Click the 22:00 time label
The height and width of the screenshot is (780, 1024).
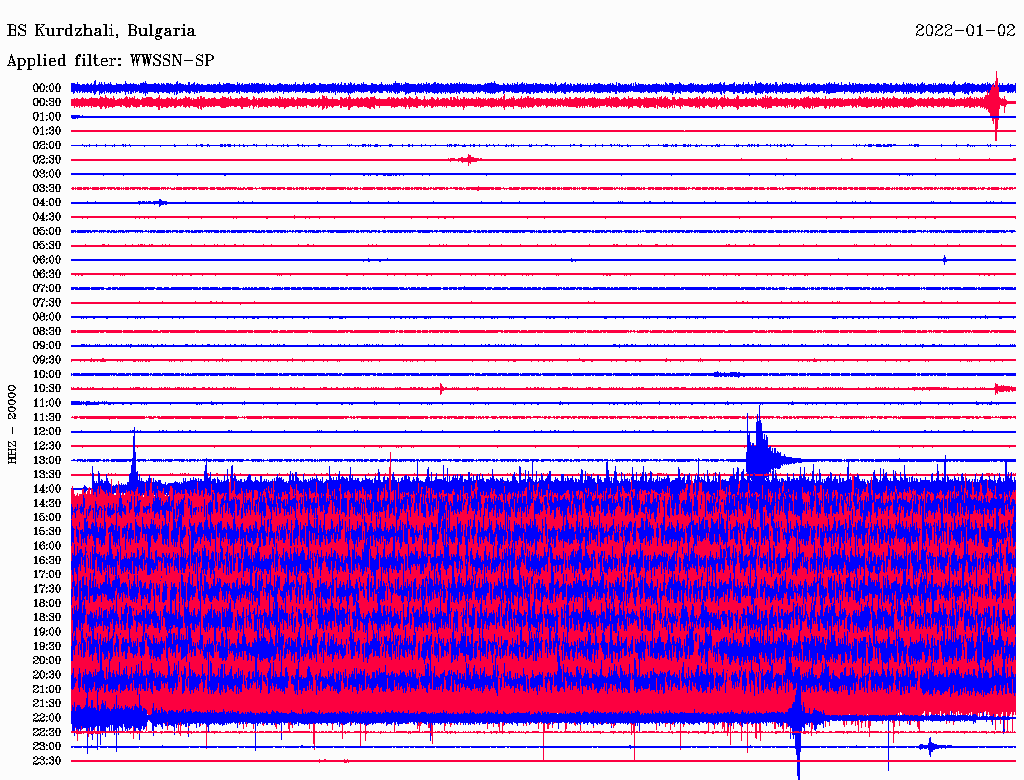click(47, 718)
